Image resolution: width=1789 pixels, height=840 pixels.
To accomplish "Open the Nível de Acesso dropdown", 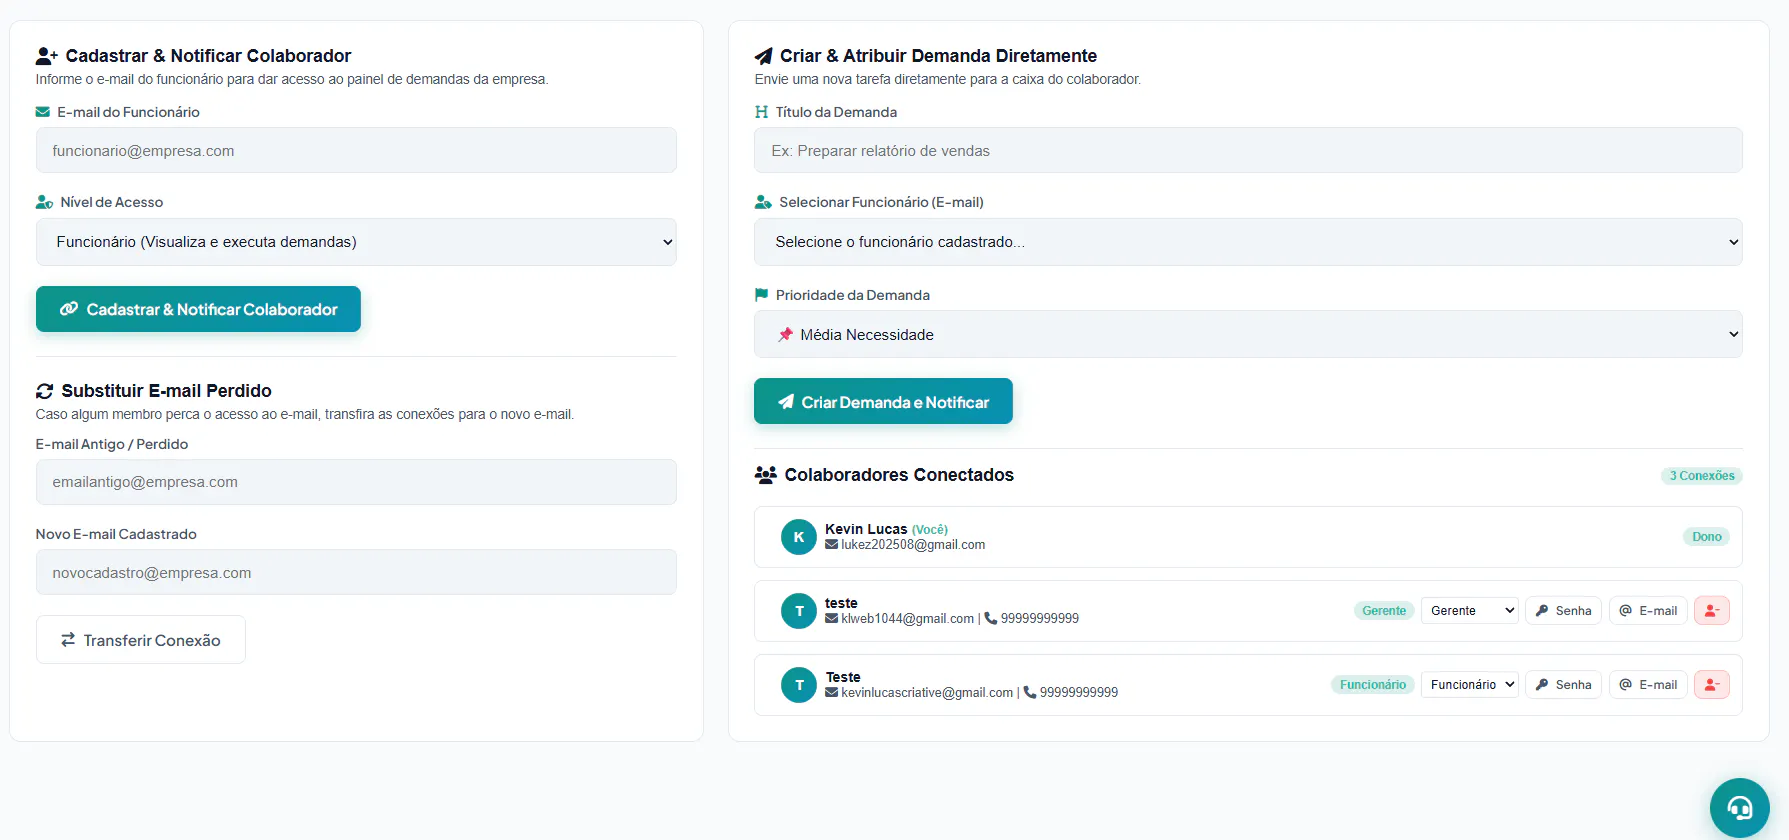I will (x=356, y=242).
